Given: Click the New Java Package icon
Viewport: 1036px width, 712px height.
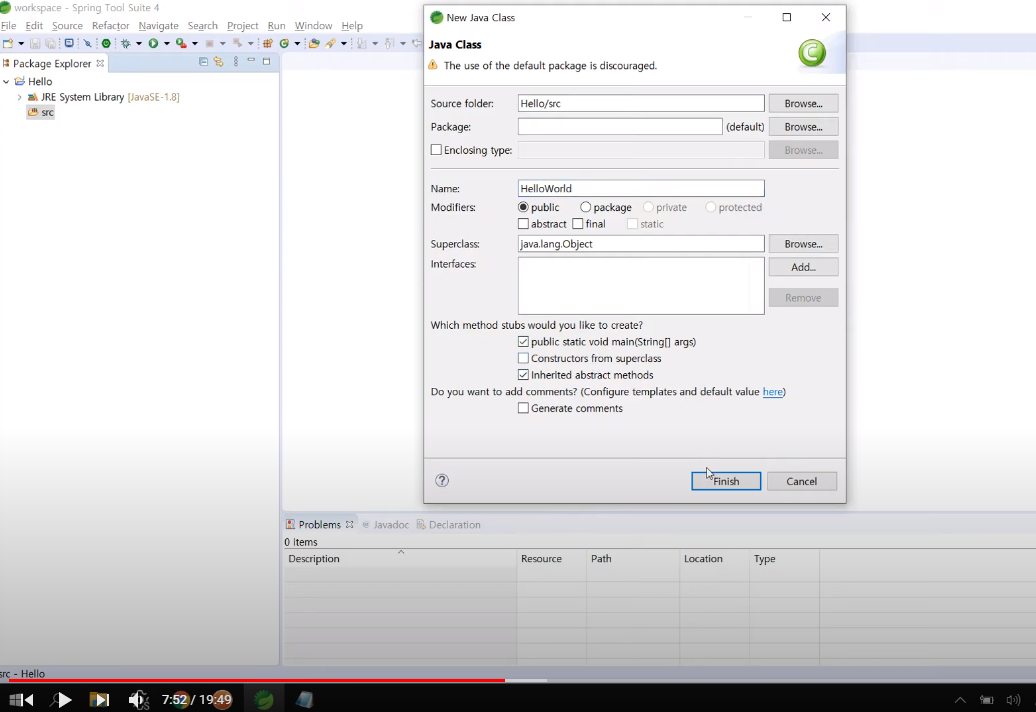Looking at the screenshot, I should point(268,44).
